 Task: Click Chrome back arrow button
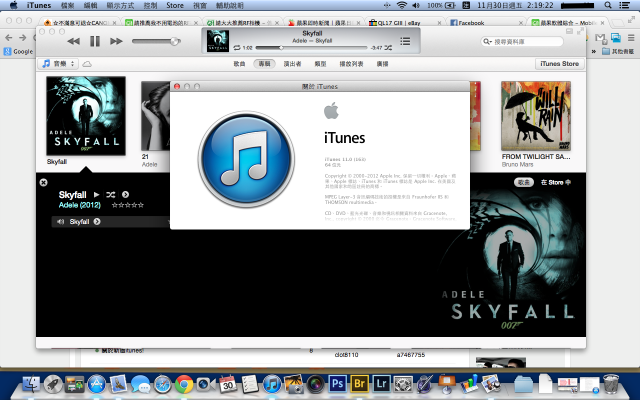[9, 38]
